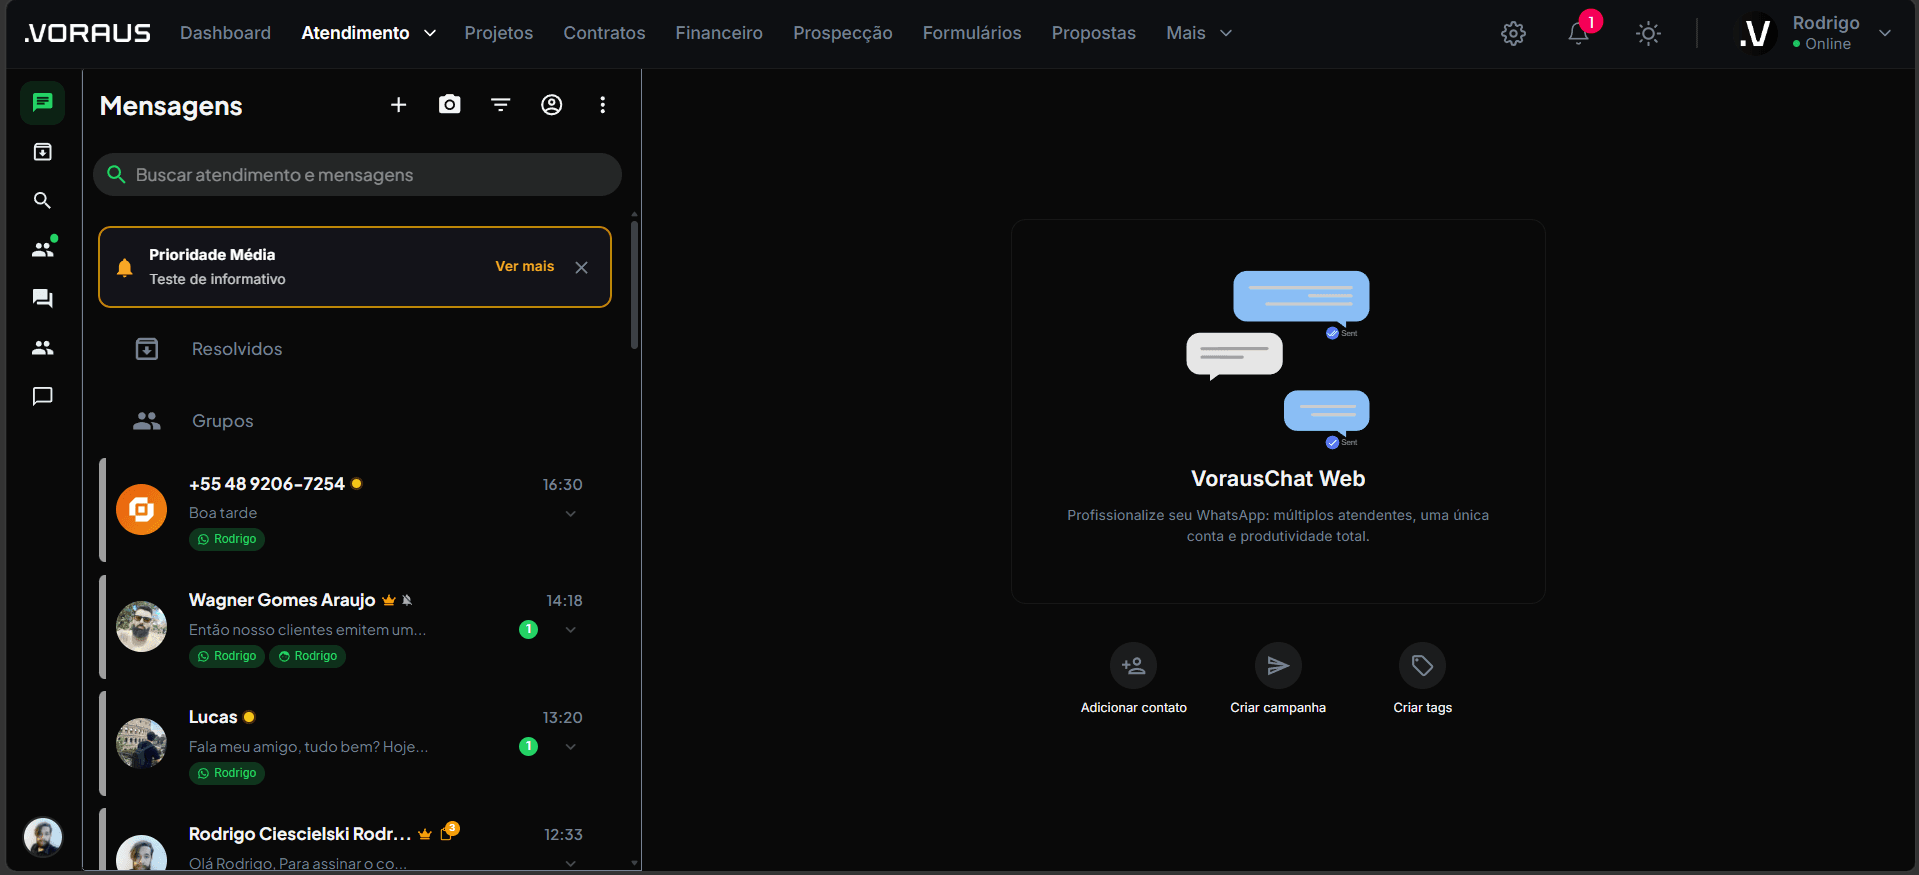Click the muted bell icon beside Wagner Gomes Araujo
The height and width of the screenshot is (875, 1919).
pyautogui.click(x=407, y=600)
